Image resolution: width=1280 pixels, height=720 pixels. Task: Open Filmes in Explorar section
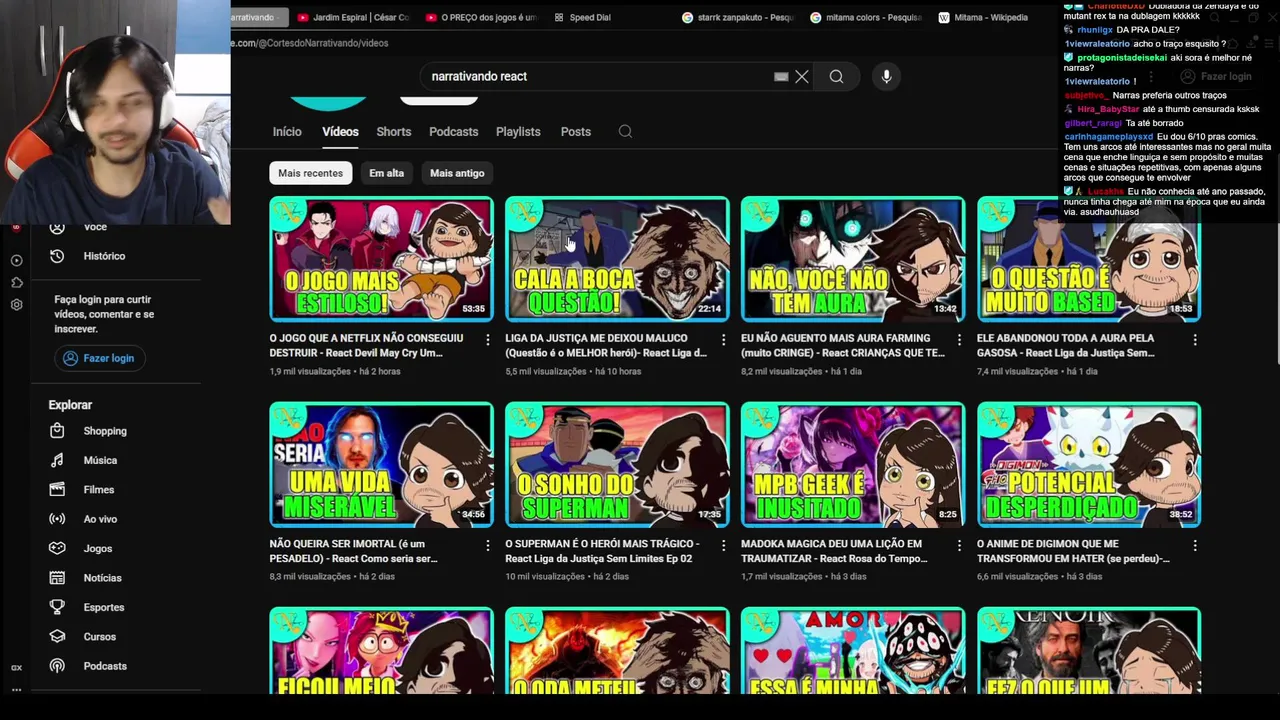click(99, 490)
